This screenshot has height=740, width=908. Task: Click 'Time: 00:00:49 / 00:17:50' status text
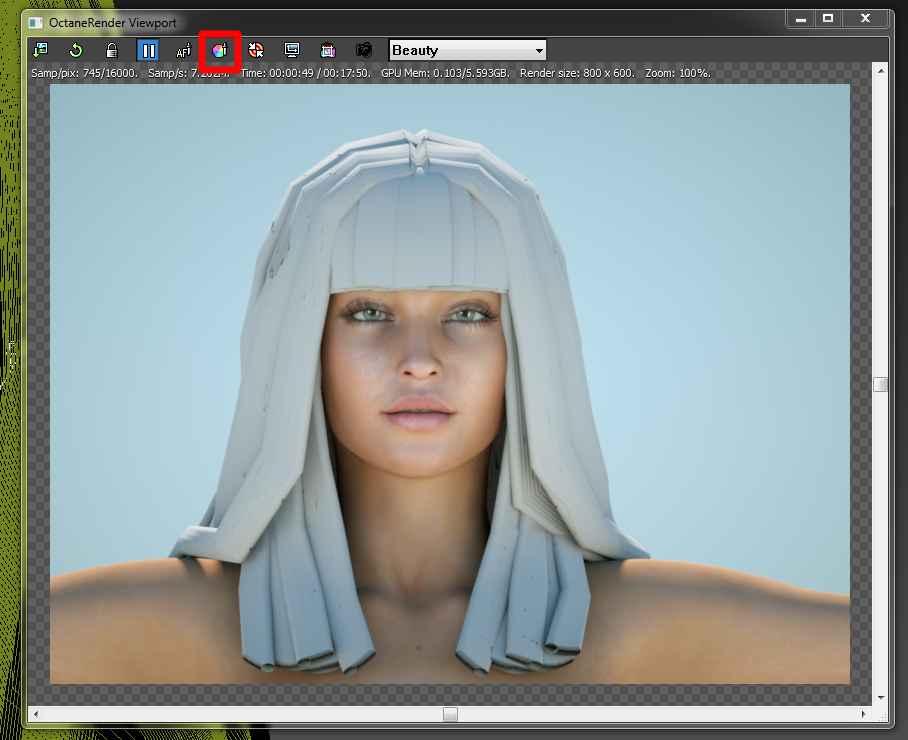click(306, 74)
